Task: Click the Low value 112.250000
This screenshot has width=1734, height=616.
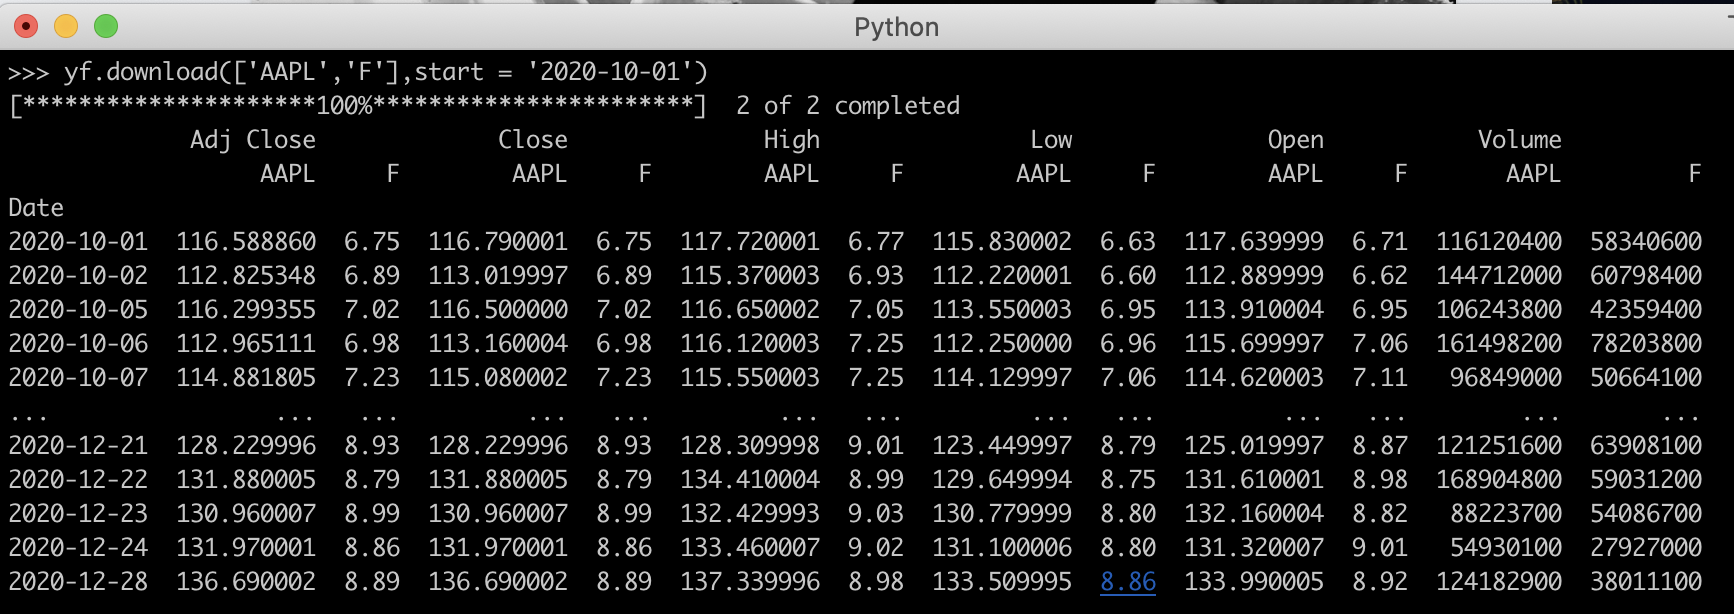Action: [x=1002, y=344]
